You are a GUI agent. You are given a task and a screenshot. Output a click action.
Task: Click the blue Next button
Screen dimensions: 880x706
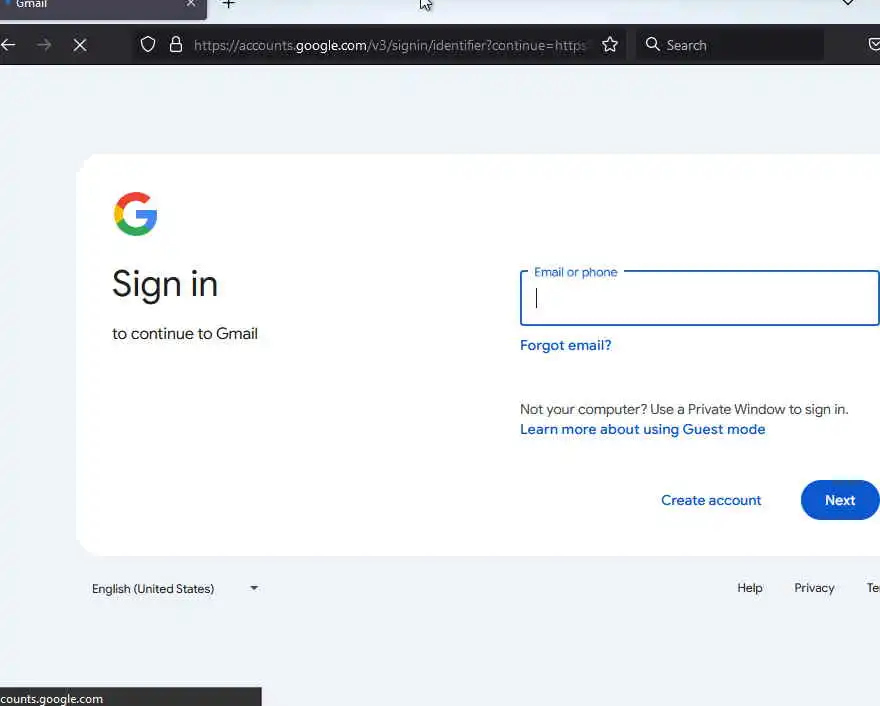coord(840,500)
